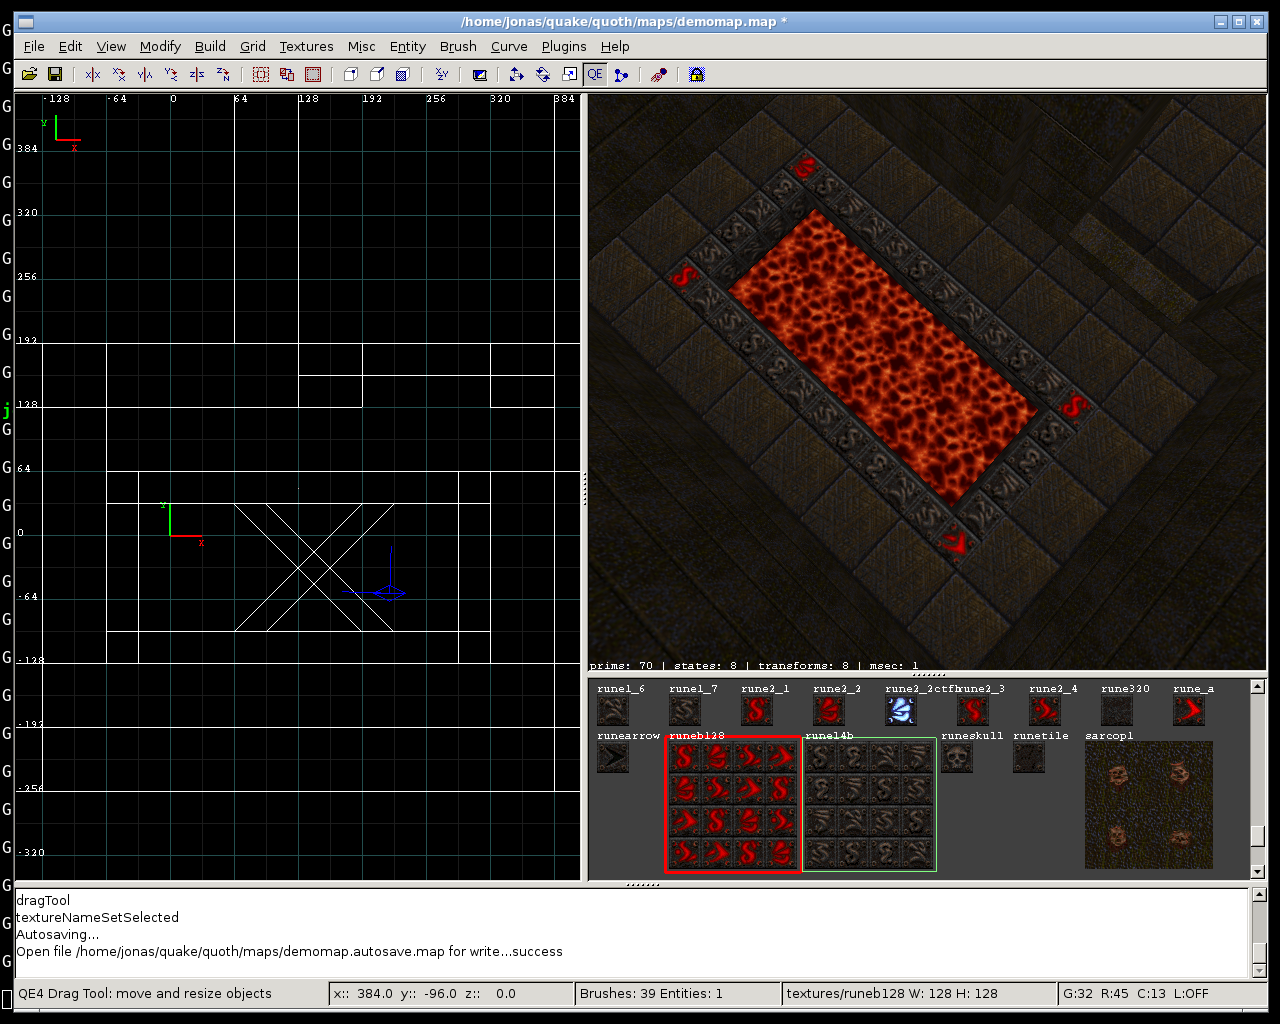Click the CSG Subtract icon
The image size is (1280, 1024).
(351, 74)
